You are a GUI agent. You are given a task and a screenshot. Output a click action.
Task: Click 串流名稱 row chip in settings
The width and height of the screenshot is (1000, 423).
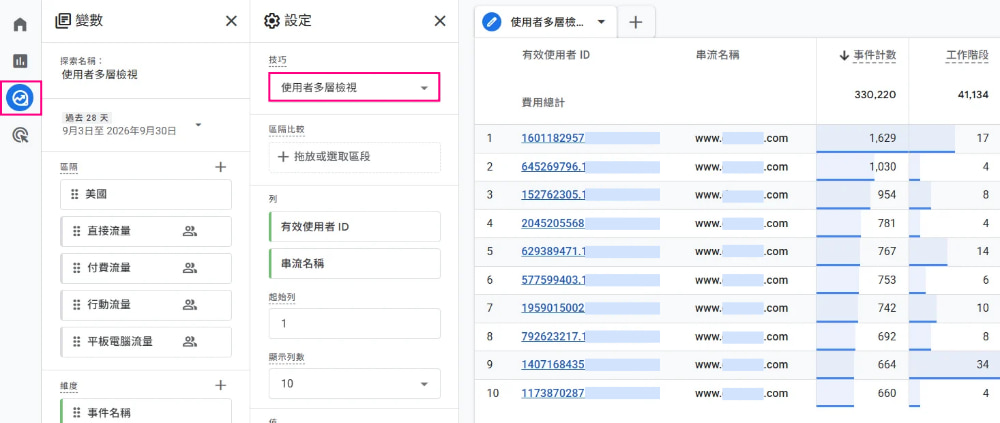[x=355, y=263]
